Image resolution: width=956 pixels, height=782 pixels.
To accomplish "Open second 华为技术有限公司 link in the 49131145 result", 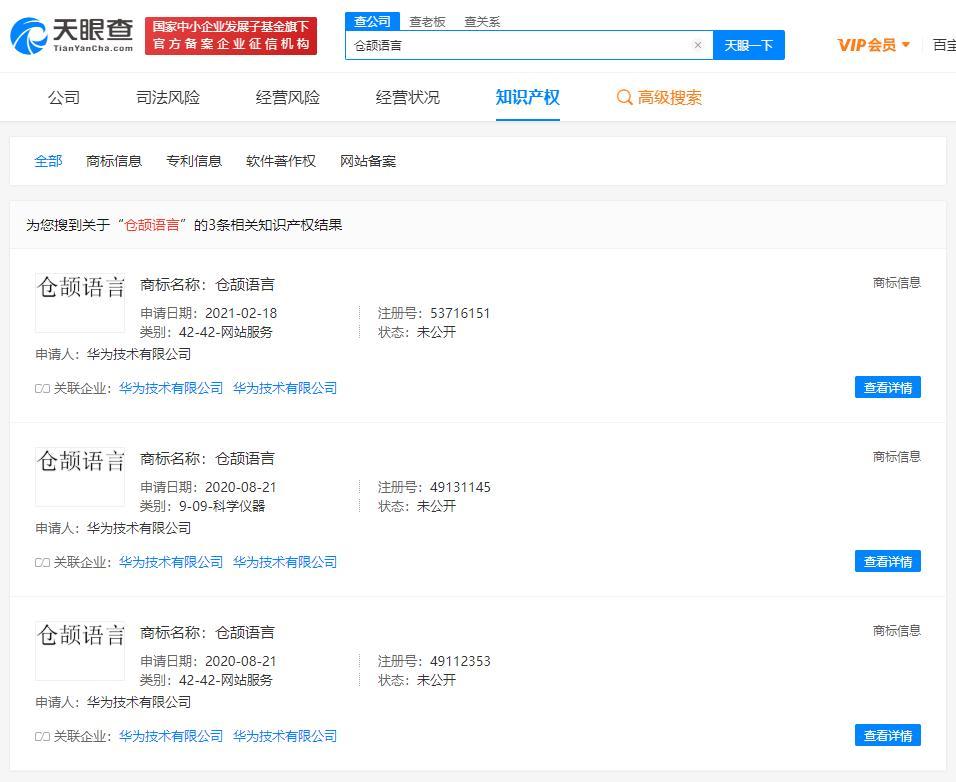I will coord(285,562).
